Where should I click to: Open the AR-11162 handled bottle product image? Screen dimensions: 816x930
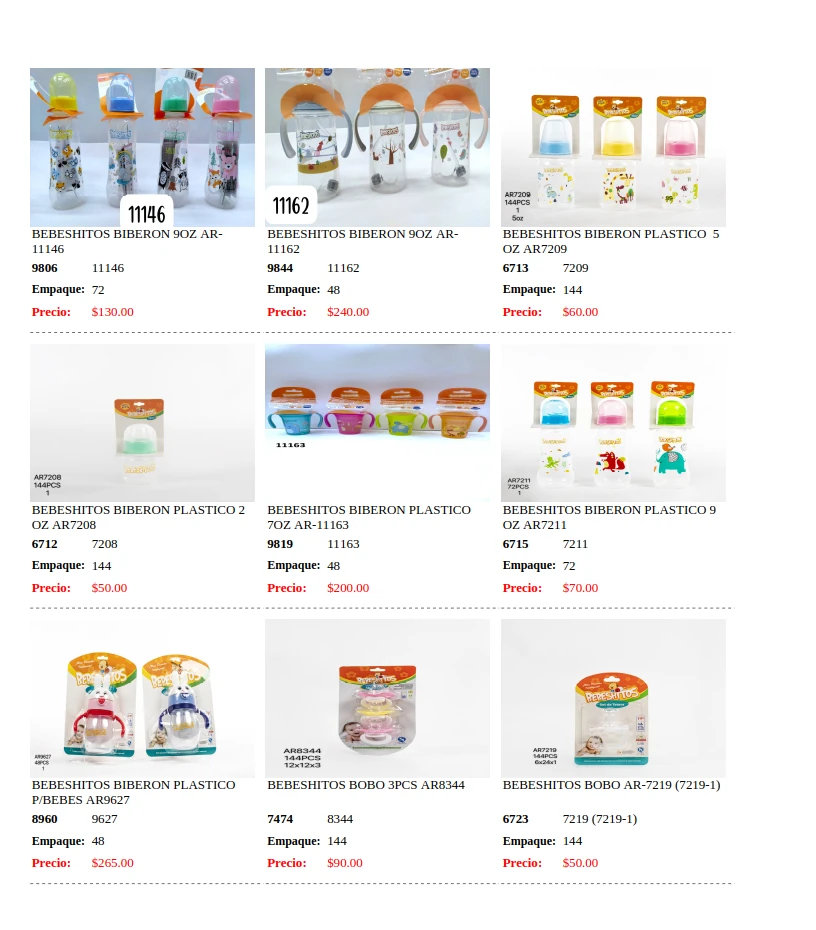click(377, 147)
